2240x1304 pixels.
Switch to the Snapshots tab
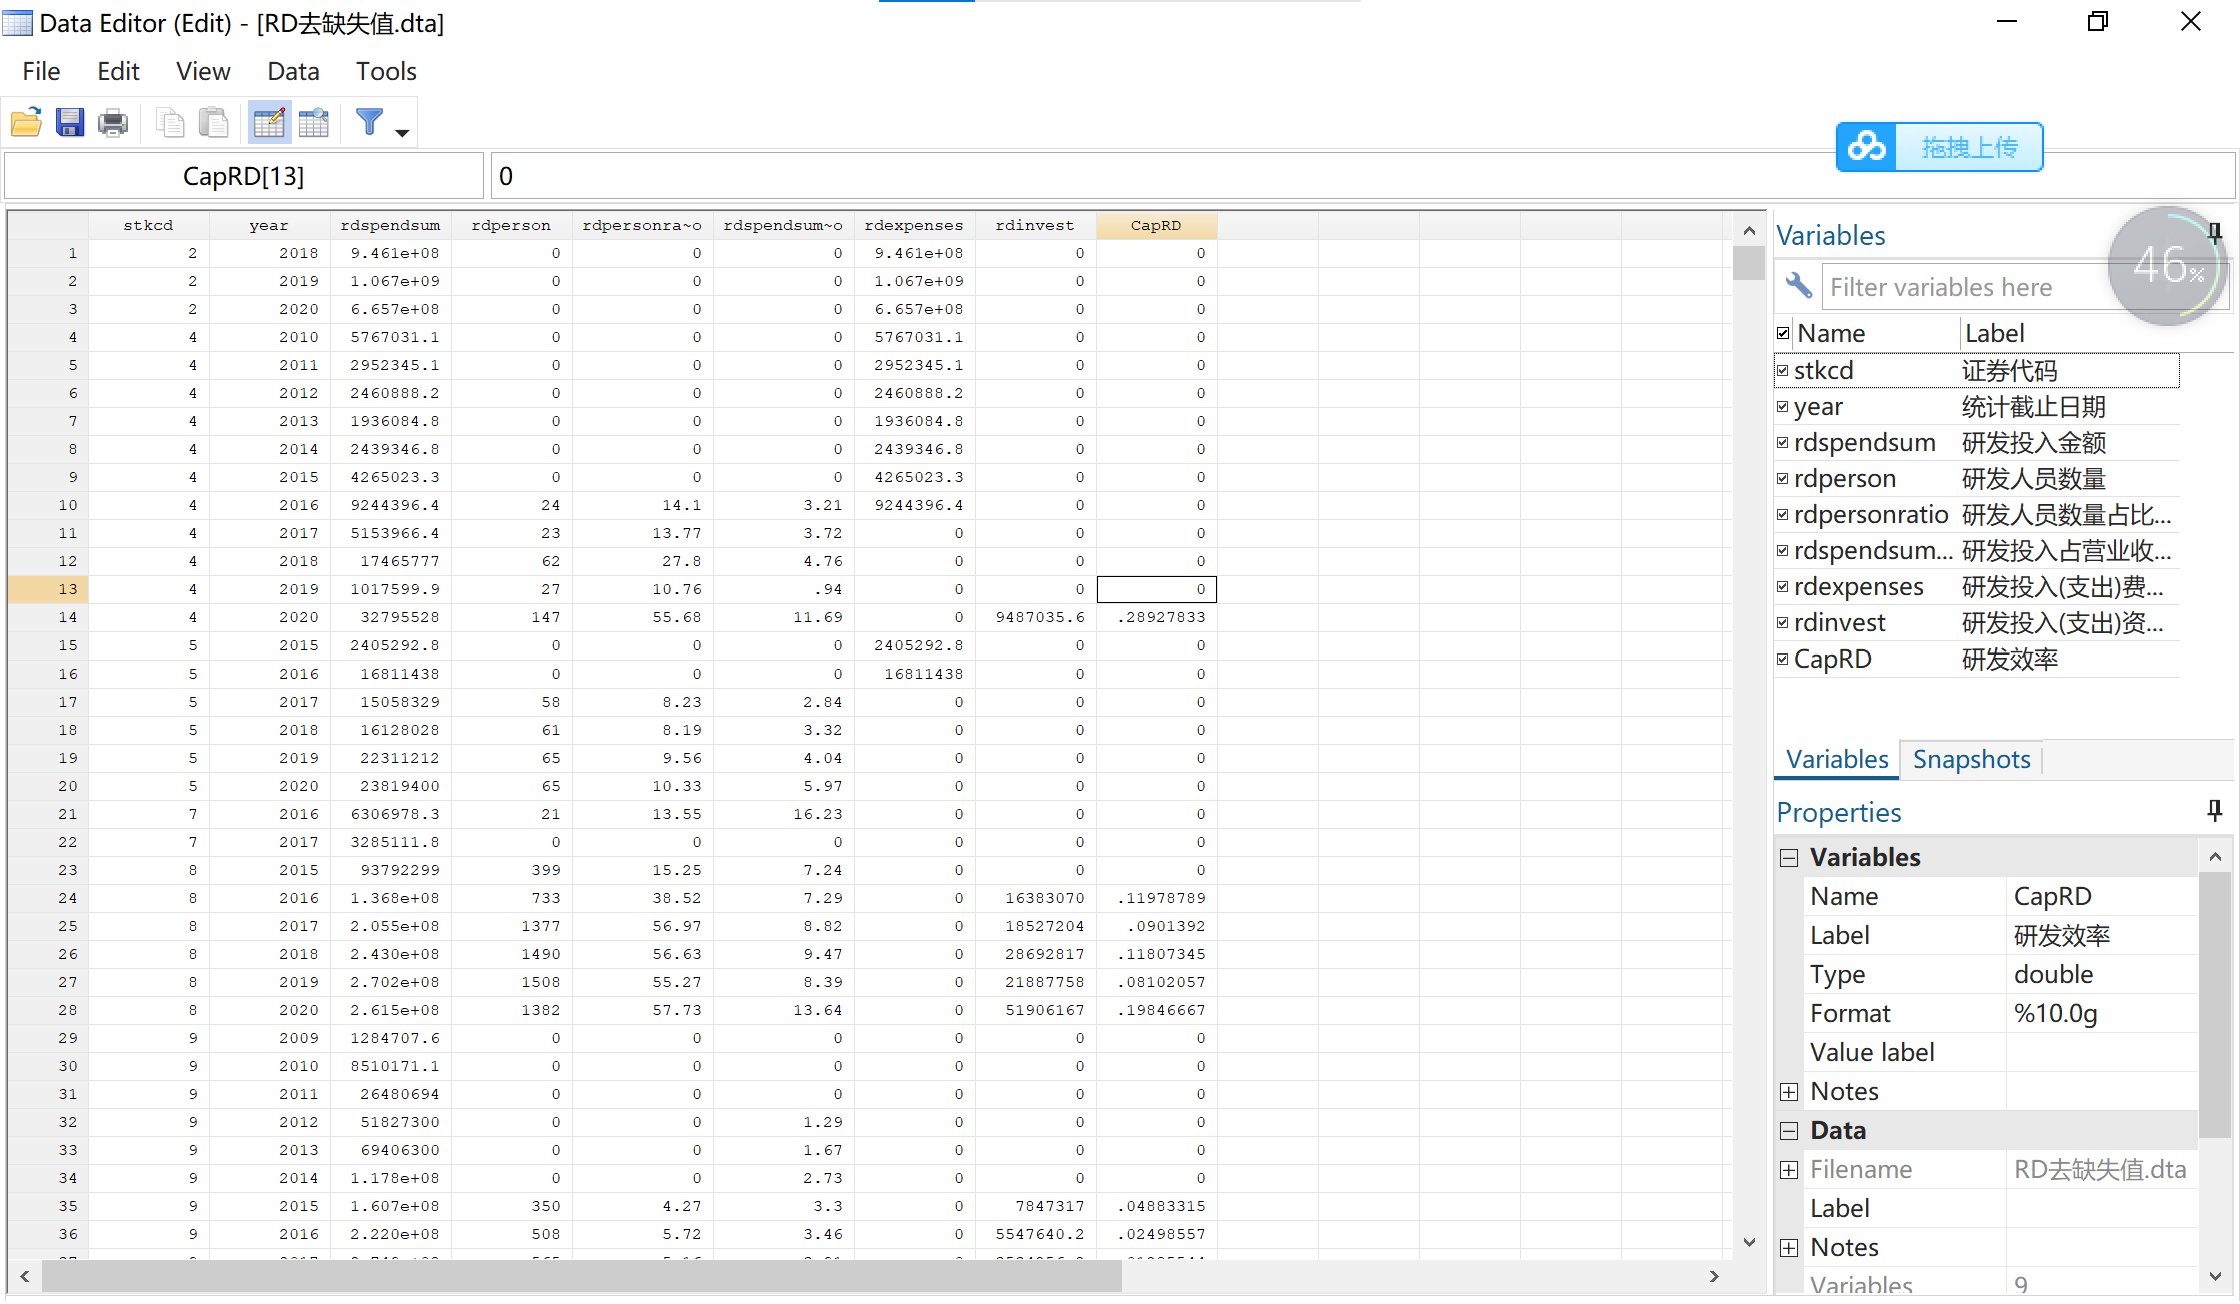coord(1971,759)
